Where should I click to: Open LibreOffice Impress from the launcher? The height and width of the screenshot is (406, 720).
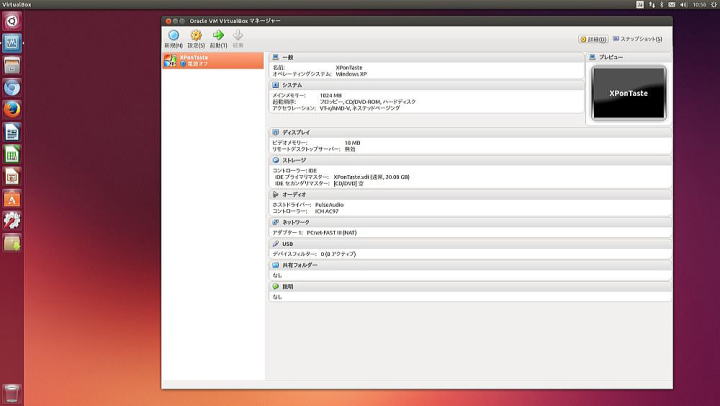12,177
